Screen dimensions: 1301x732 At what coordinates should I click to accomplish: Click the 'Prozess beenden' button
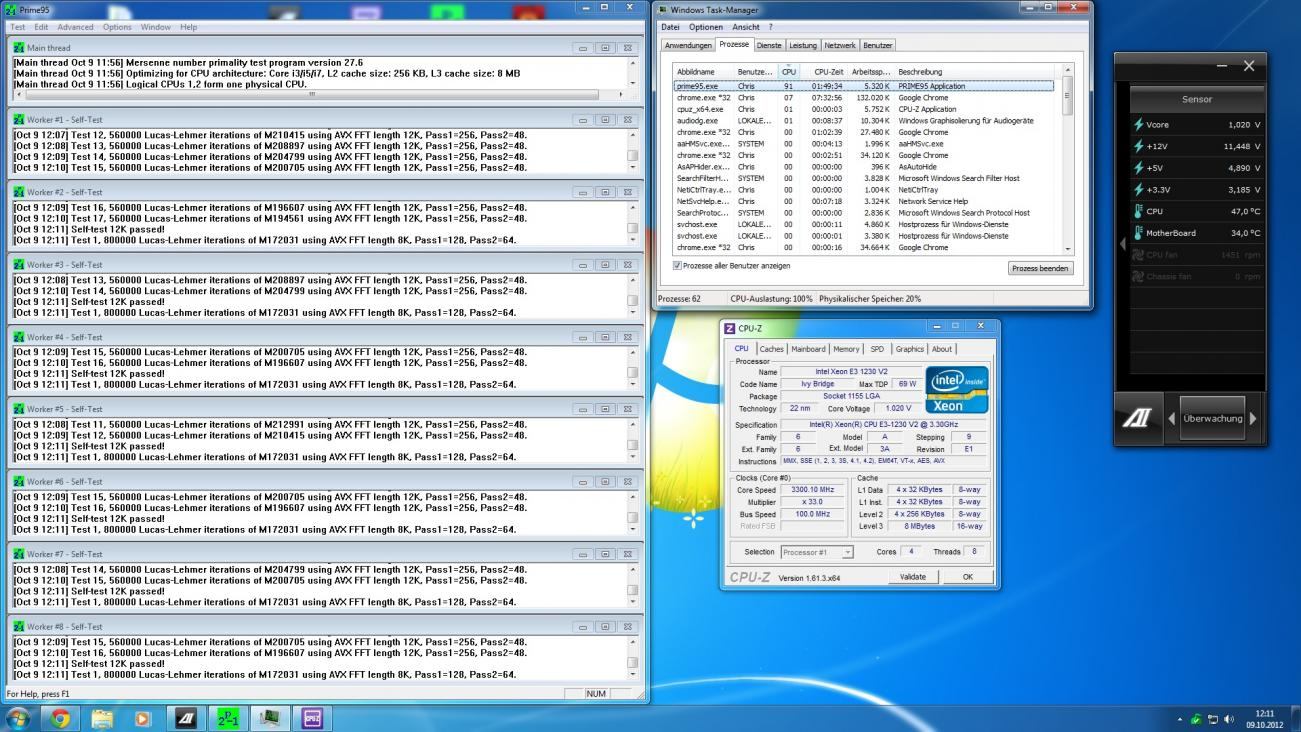pyautogui.click(x=1040, y=268)
